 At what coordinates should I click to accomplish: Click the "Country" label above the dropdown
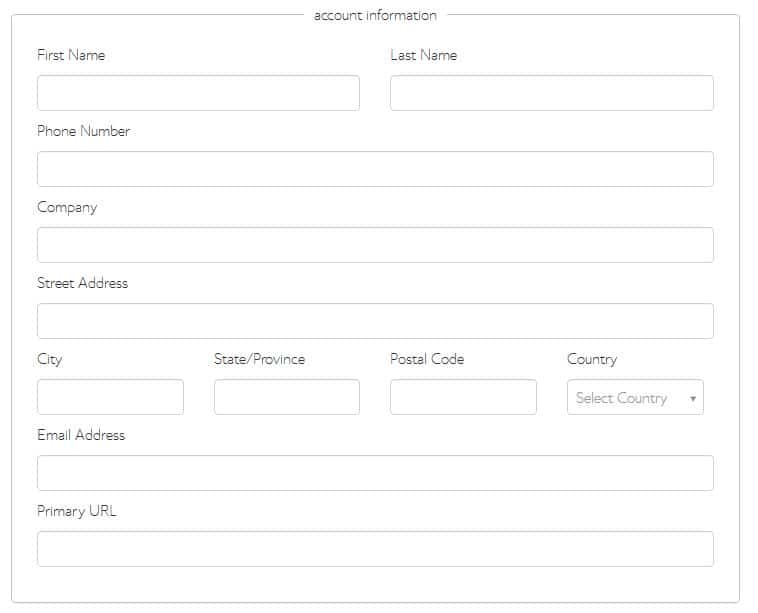click(x=592, y=359)
